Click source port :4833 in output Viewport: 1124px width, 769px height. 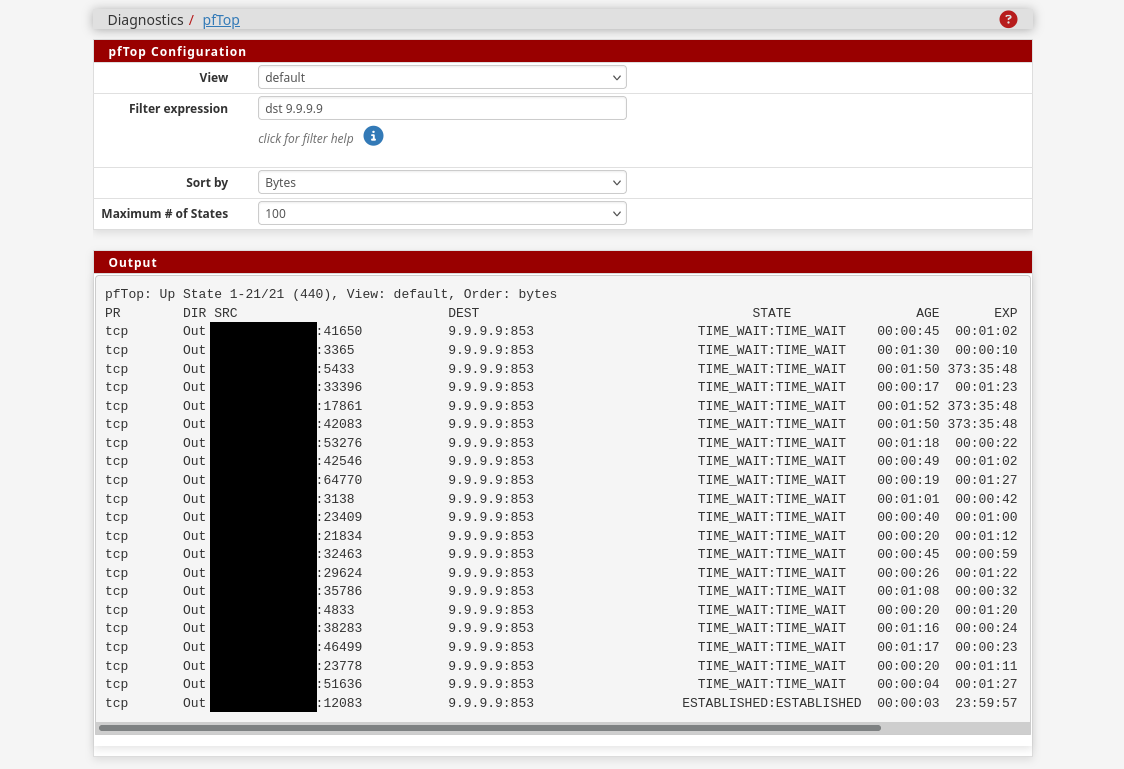(x=335, y=610)
